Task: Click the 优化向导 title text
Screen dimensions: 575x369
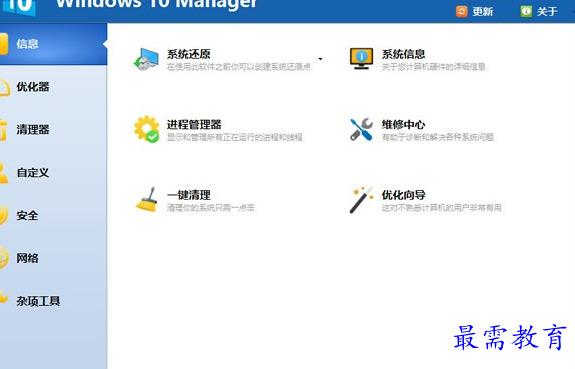Action: click(x=403, y=195)
